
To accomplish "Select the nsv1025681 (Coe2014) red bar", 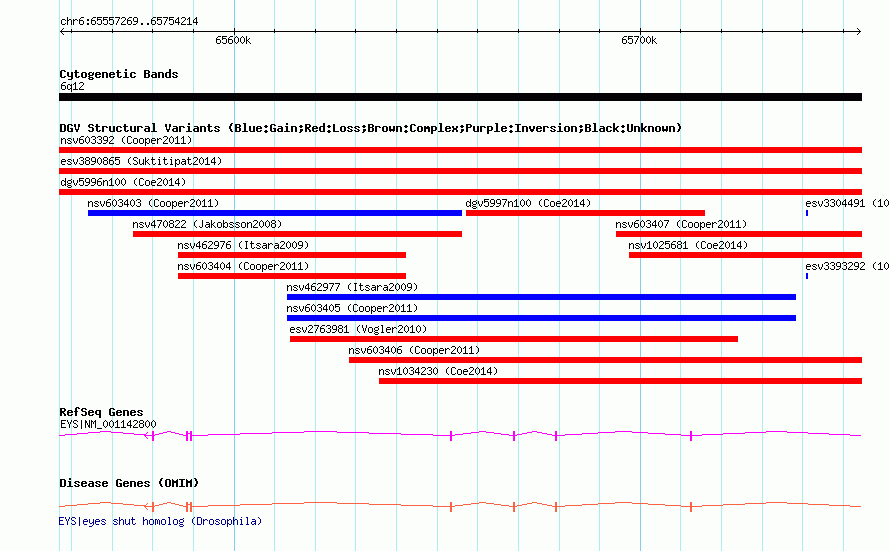I will pos(745,255).
